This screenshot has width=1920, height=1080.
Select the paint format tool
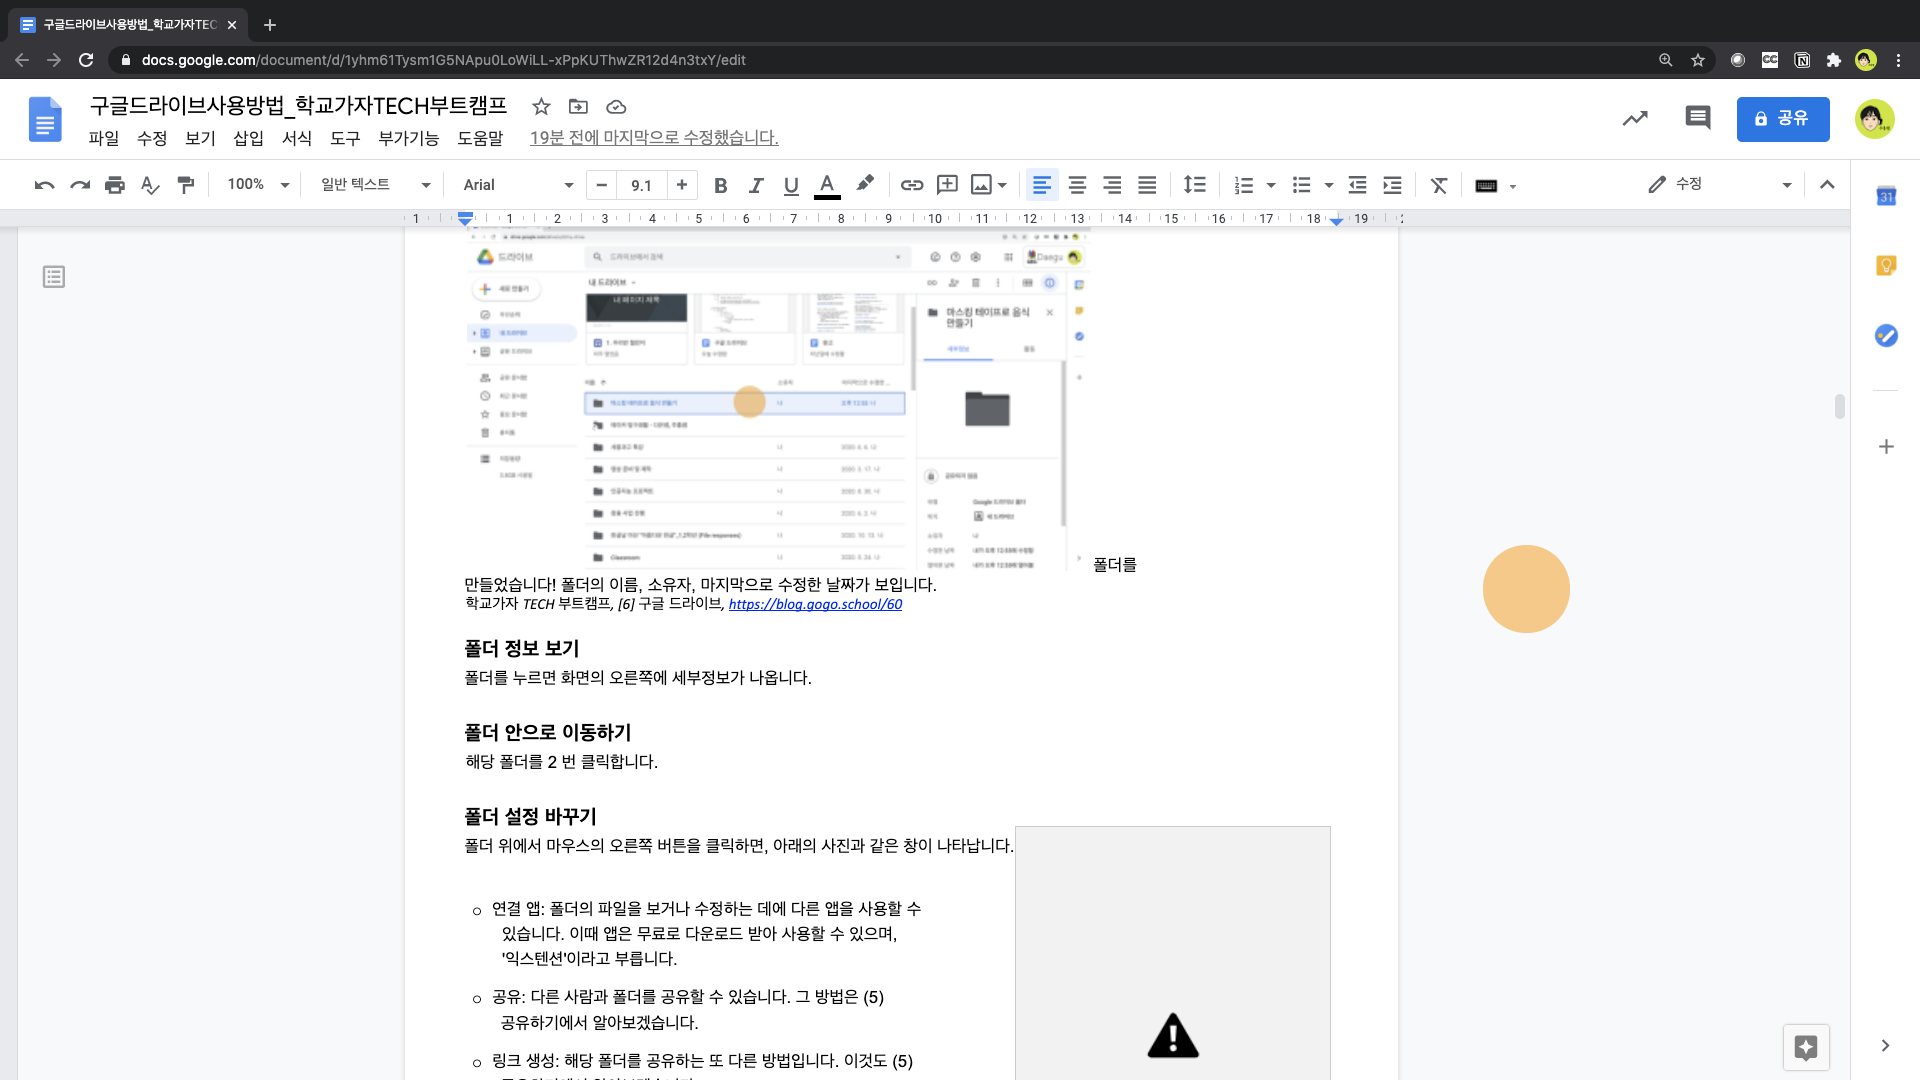coord(186,185)
